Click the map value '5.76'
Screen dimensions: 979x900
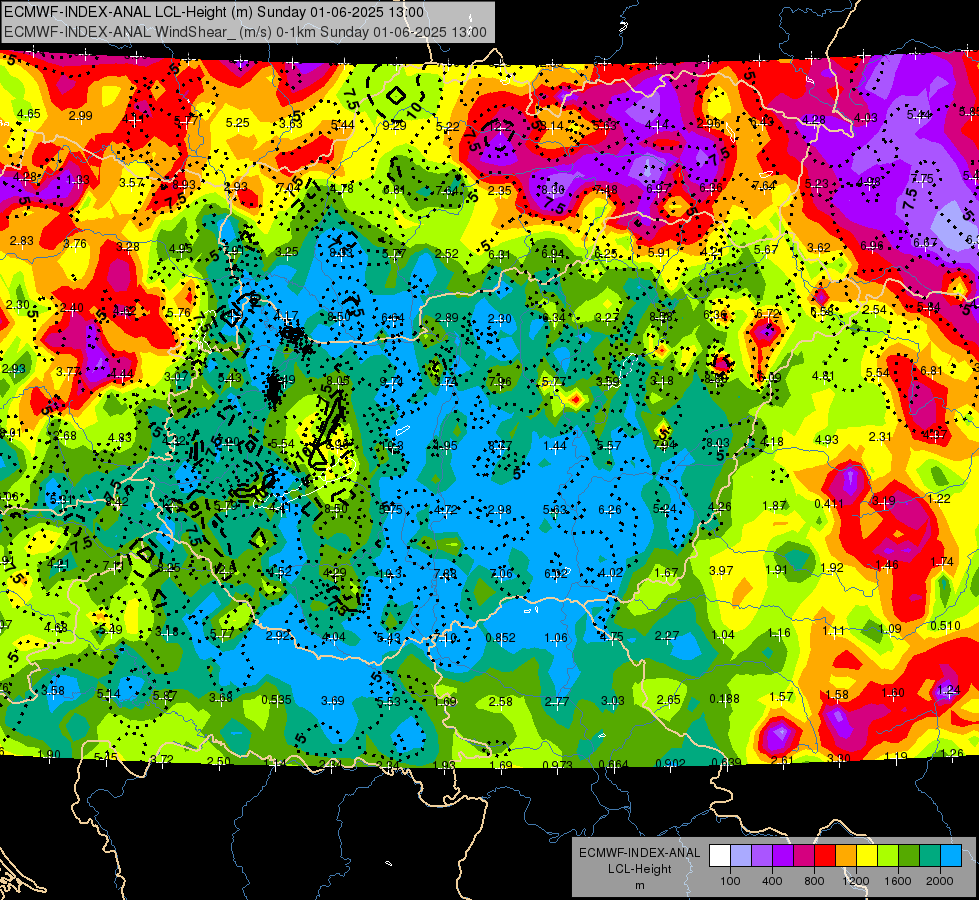pyautogui.click(x=179, y=313)
